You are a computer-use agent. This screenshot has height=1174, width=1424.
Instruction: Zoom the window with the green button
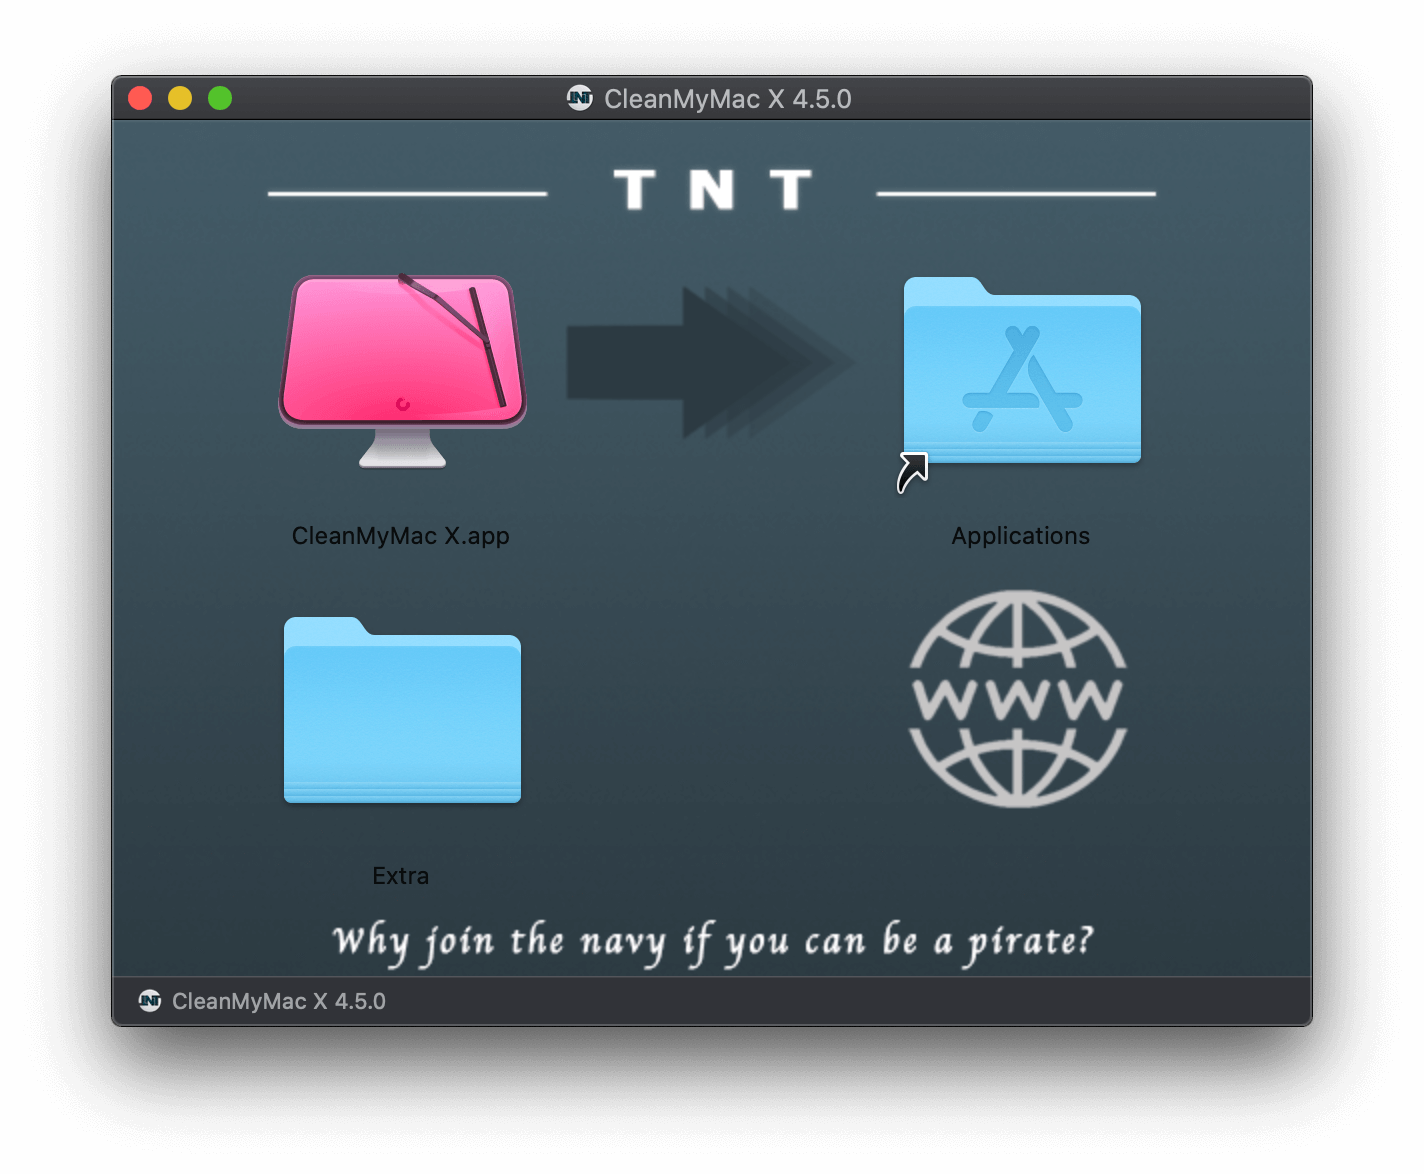click(x=220, y=98)
